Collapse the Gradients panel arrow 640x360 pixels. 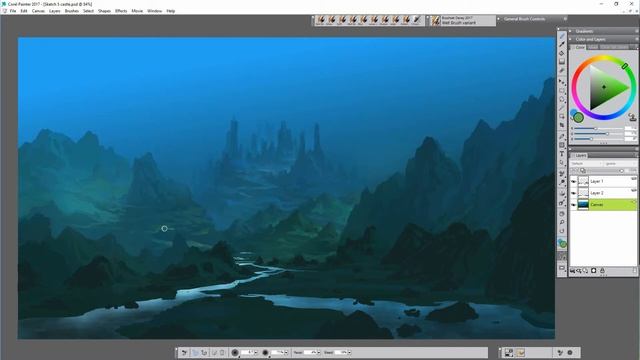571,31
